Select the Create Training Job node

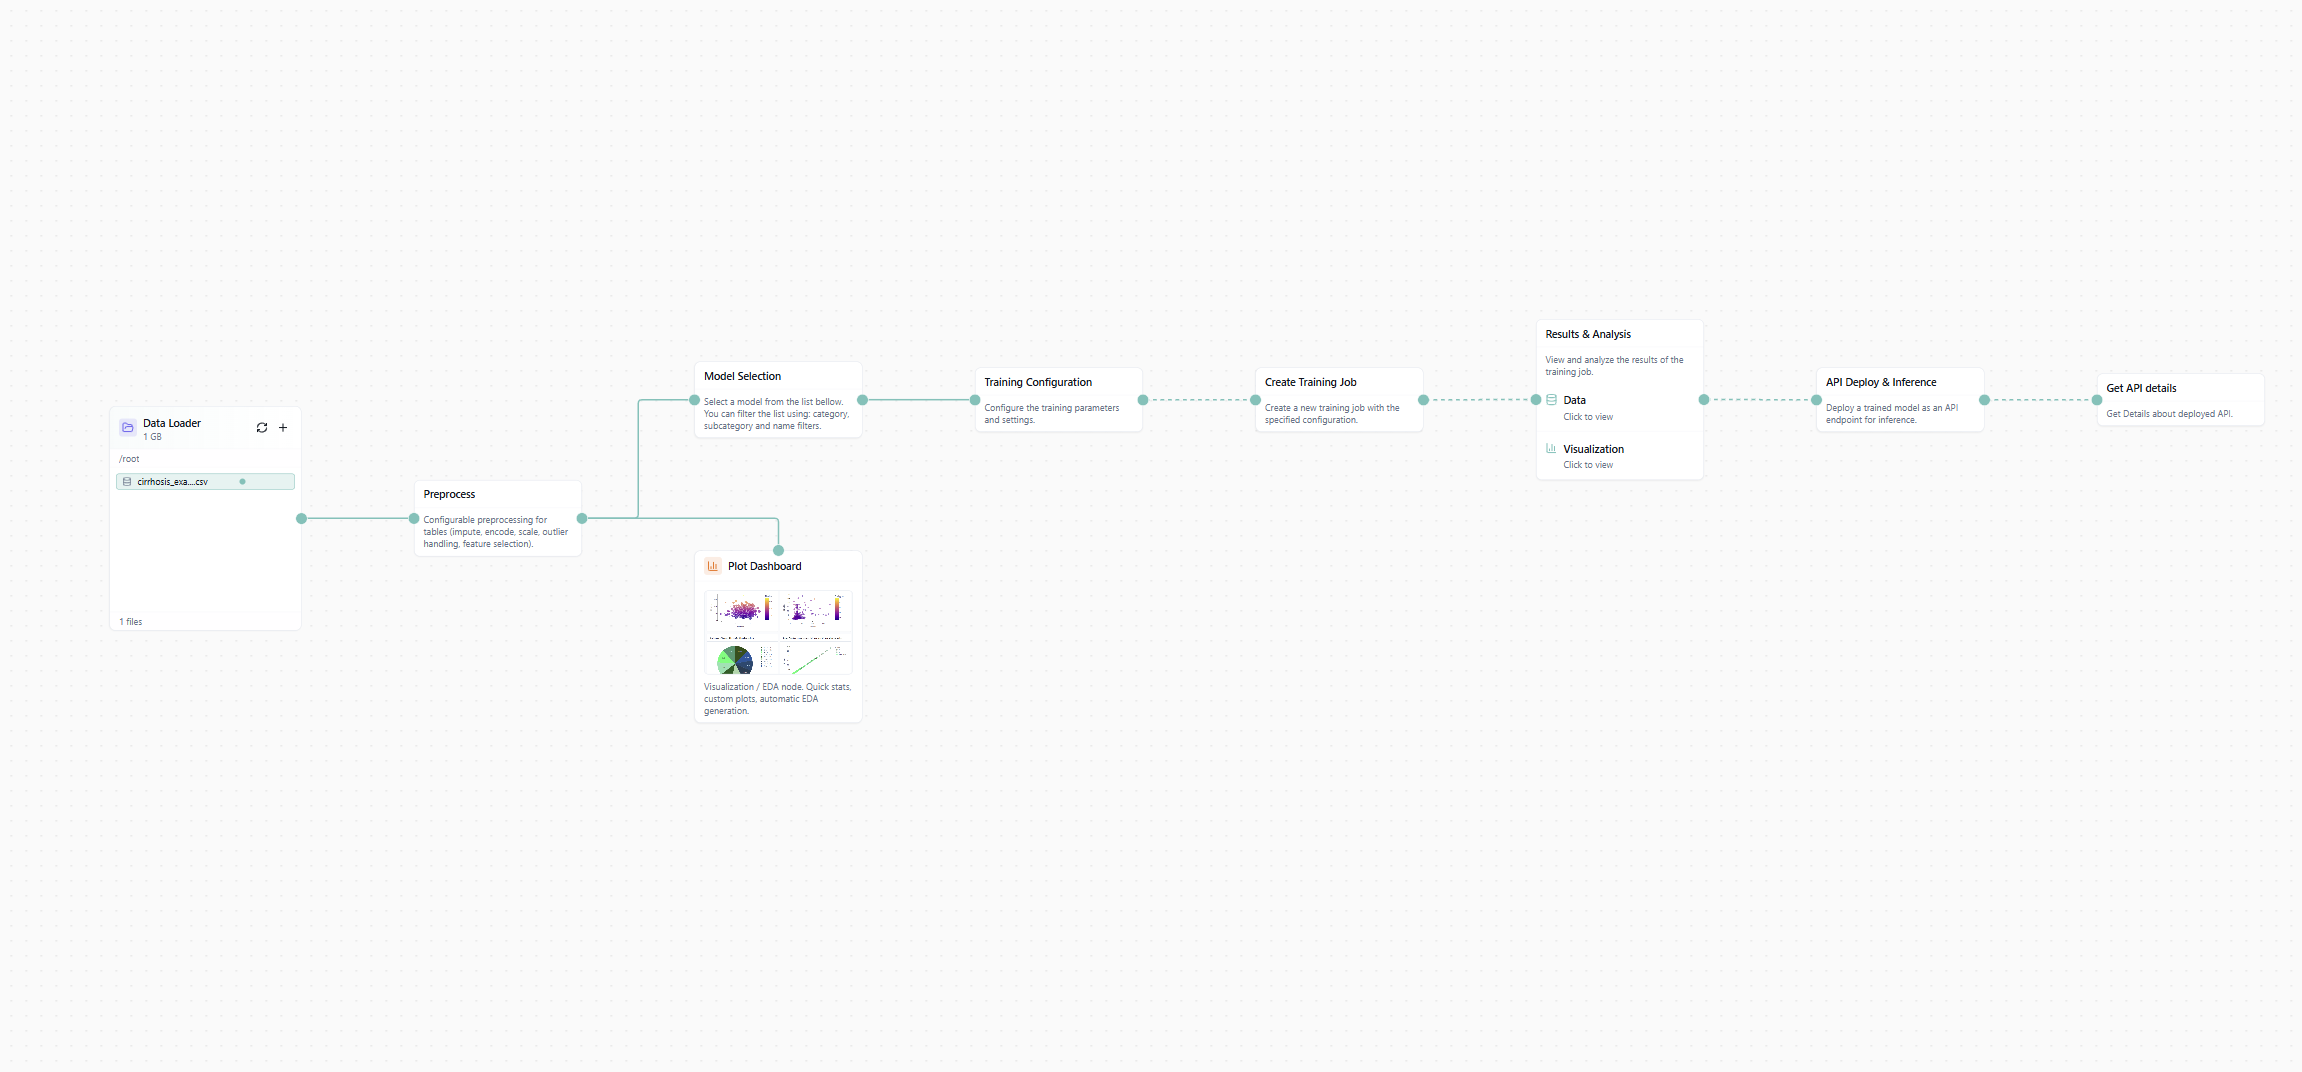[x=1338, y=383]
